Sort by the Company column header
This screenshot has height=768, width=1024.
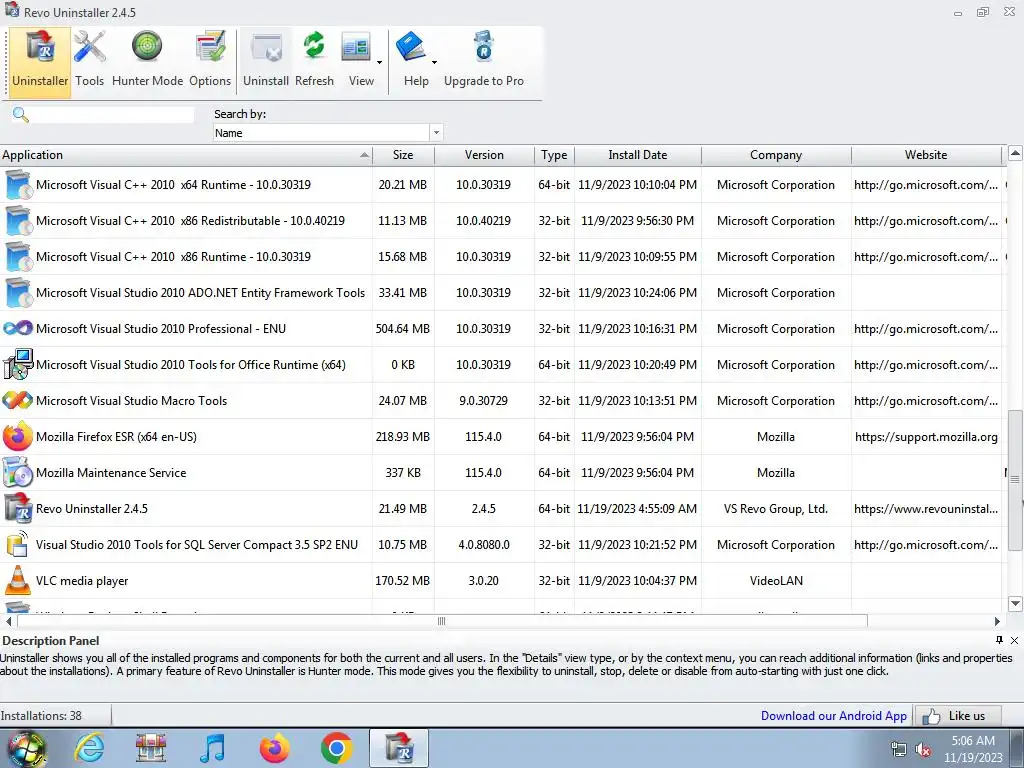(x=776, y=155)
